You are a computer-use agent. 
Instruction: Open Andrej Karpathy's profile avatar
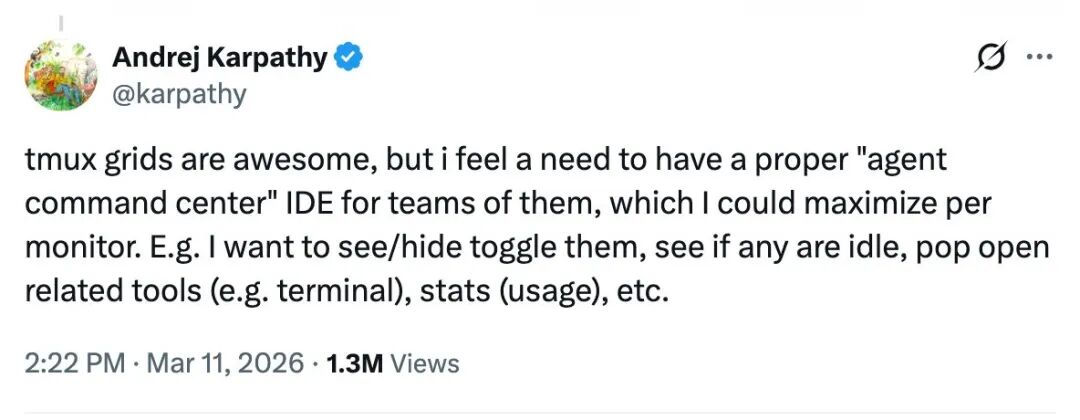tap(62, 75)
